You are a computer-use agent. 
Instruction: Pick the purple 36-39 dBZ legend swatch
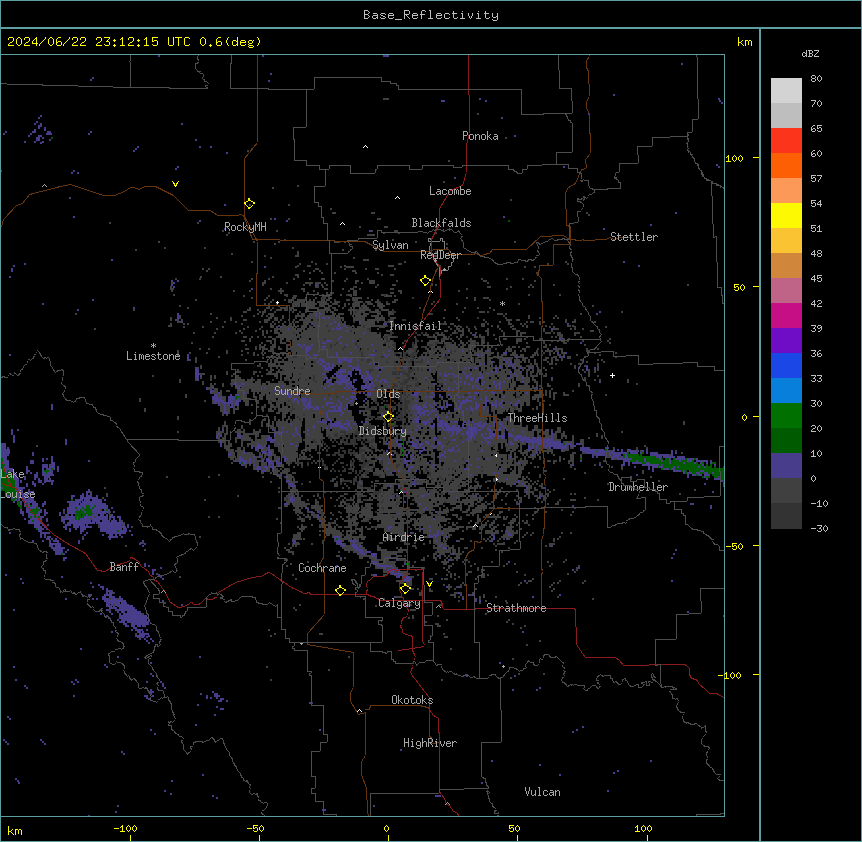(x=786, y=341)
